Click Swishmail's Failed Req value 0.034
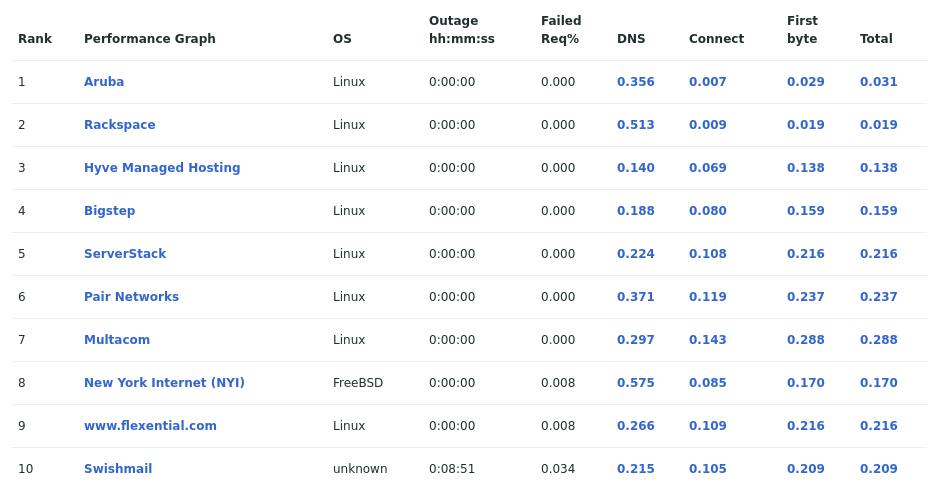Screen dimensions: 939x490 click(558, 468)
